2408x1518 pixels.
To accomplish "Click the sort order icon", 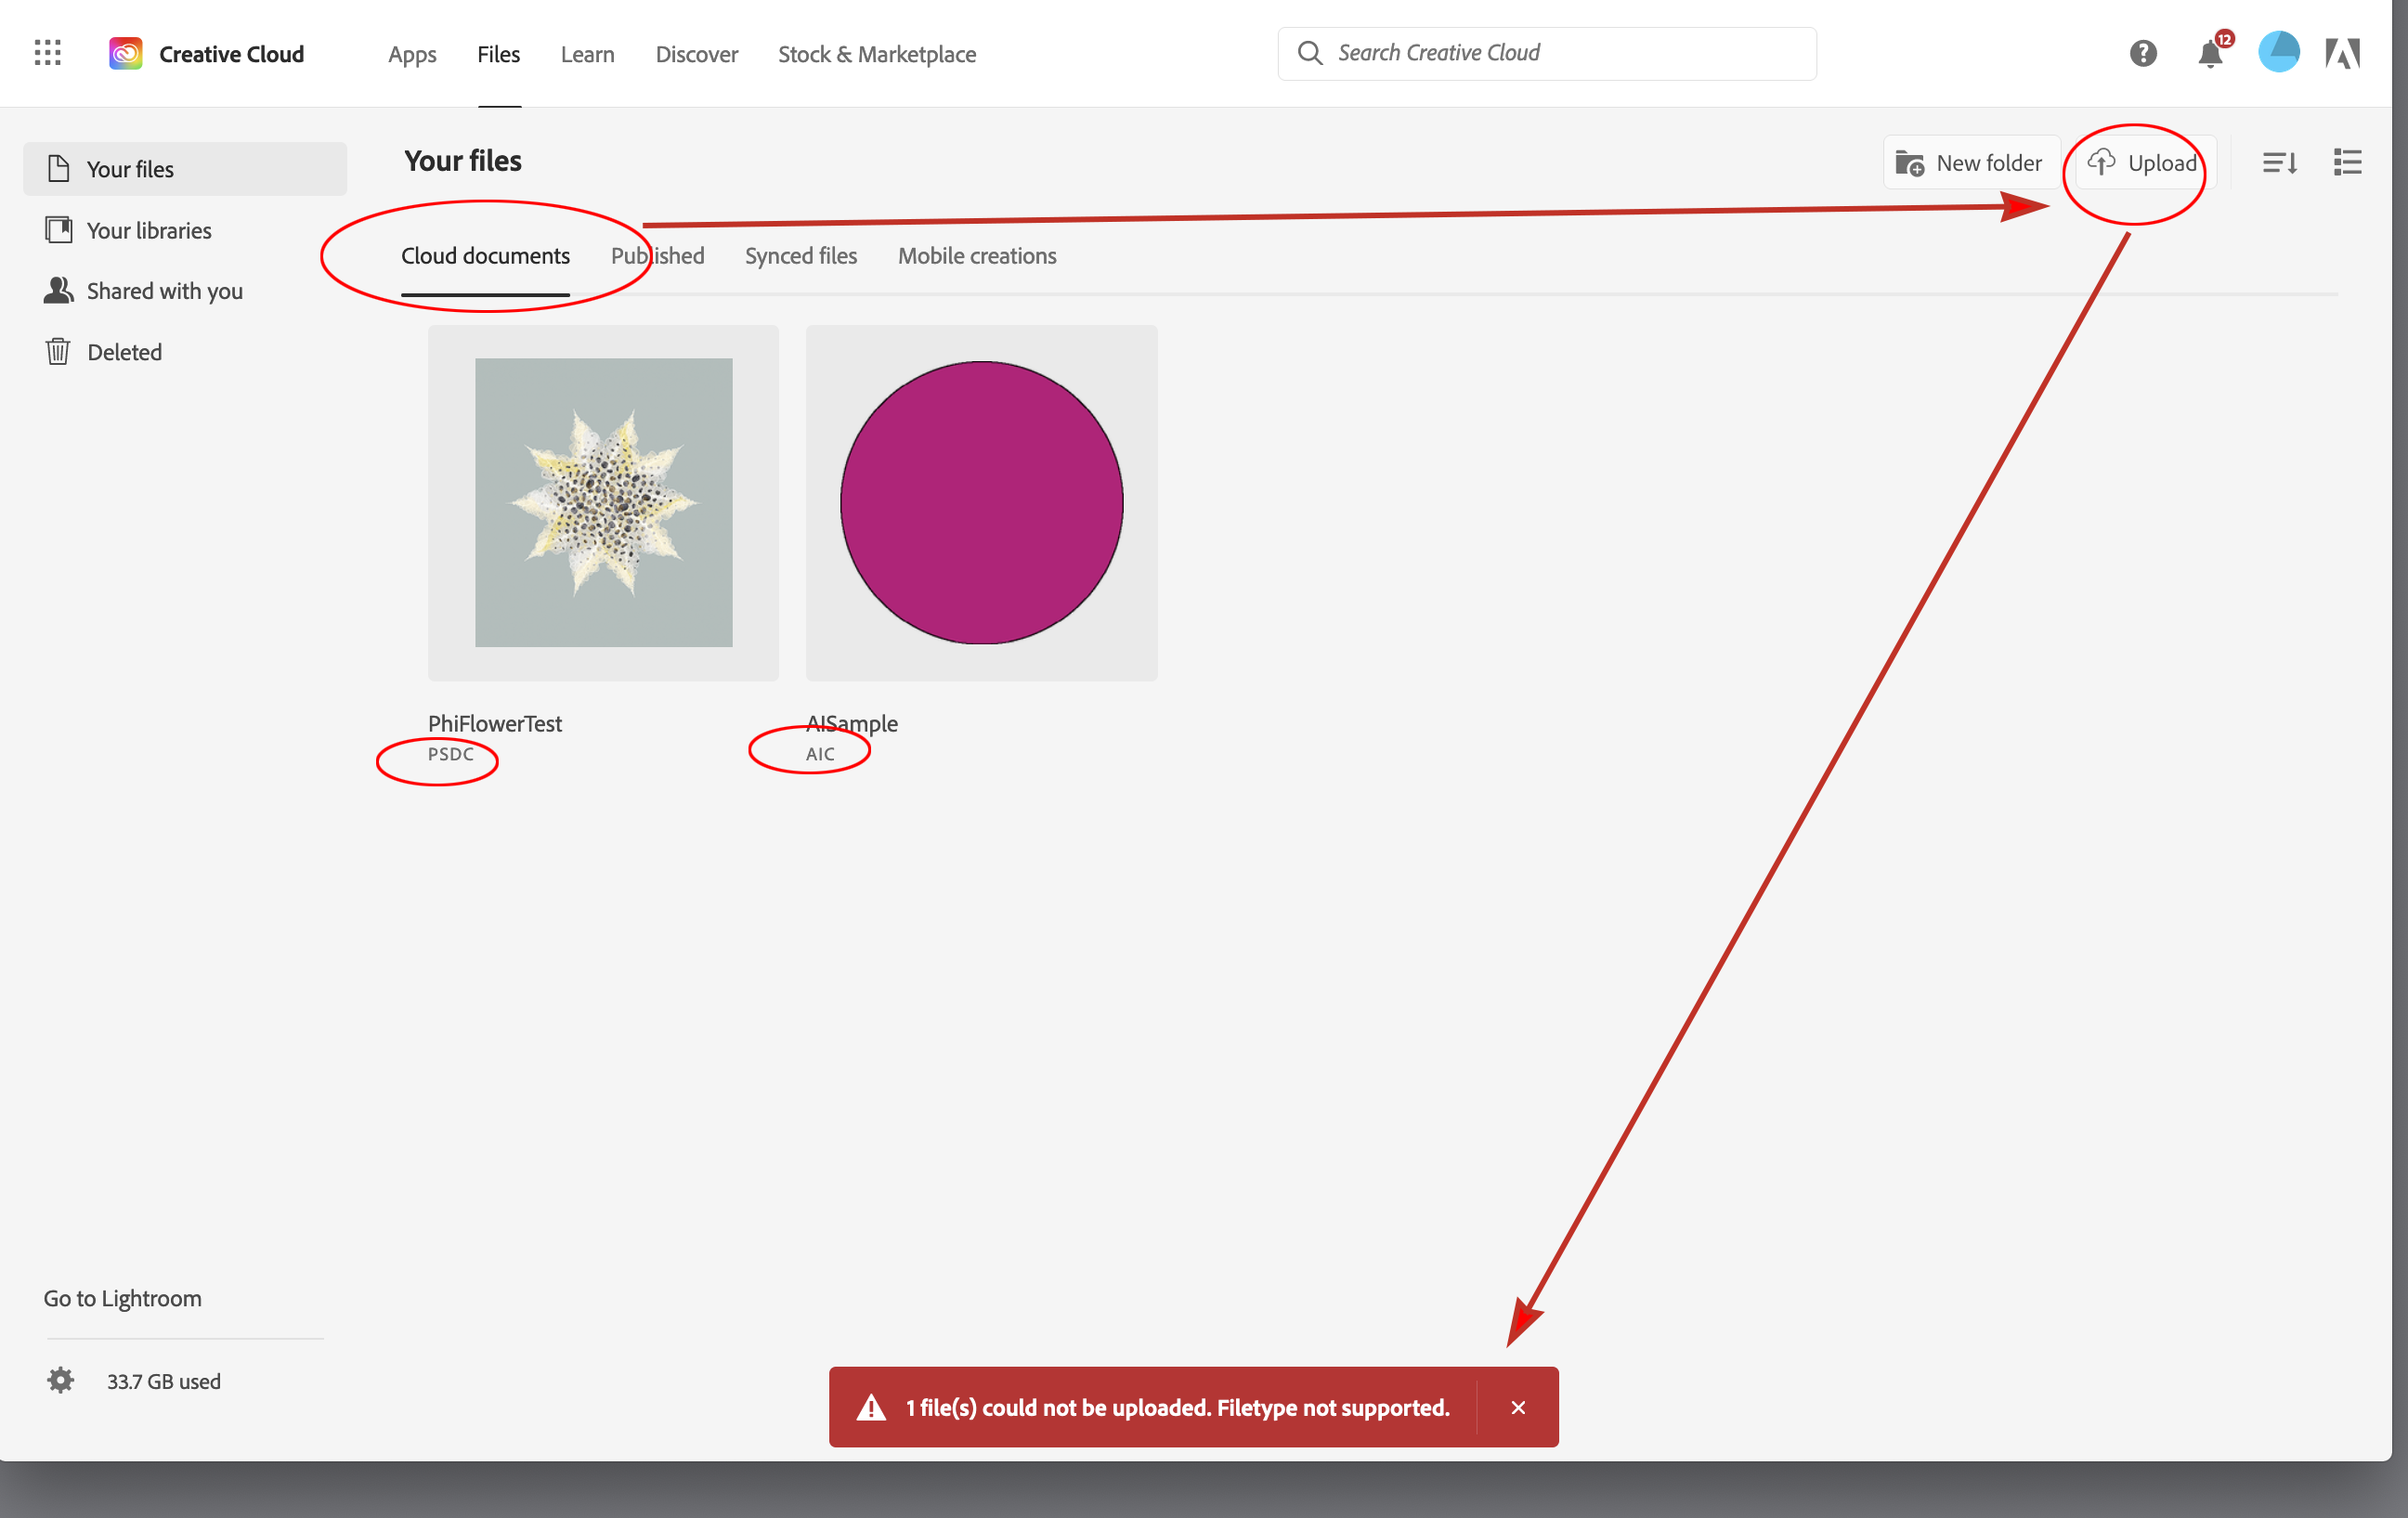I will (x=2279, y=162).
